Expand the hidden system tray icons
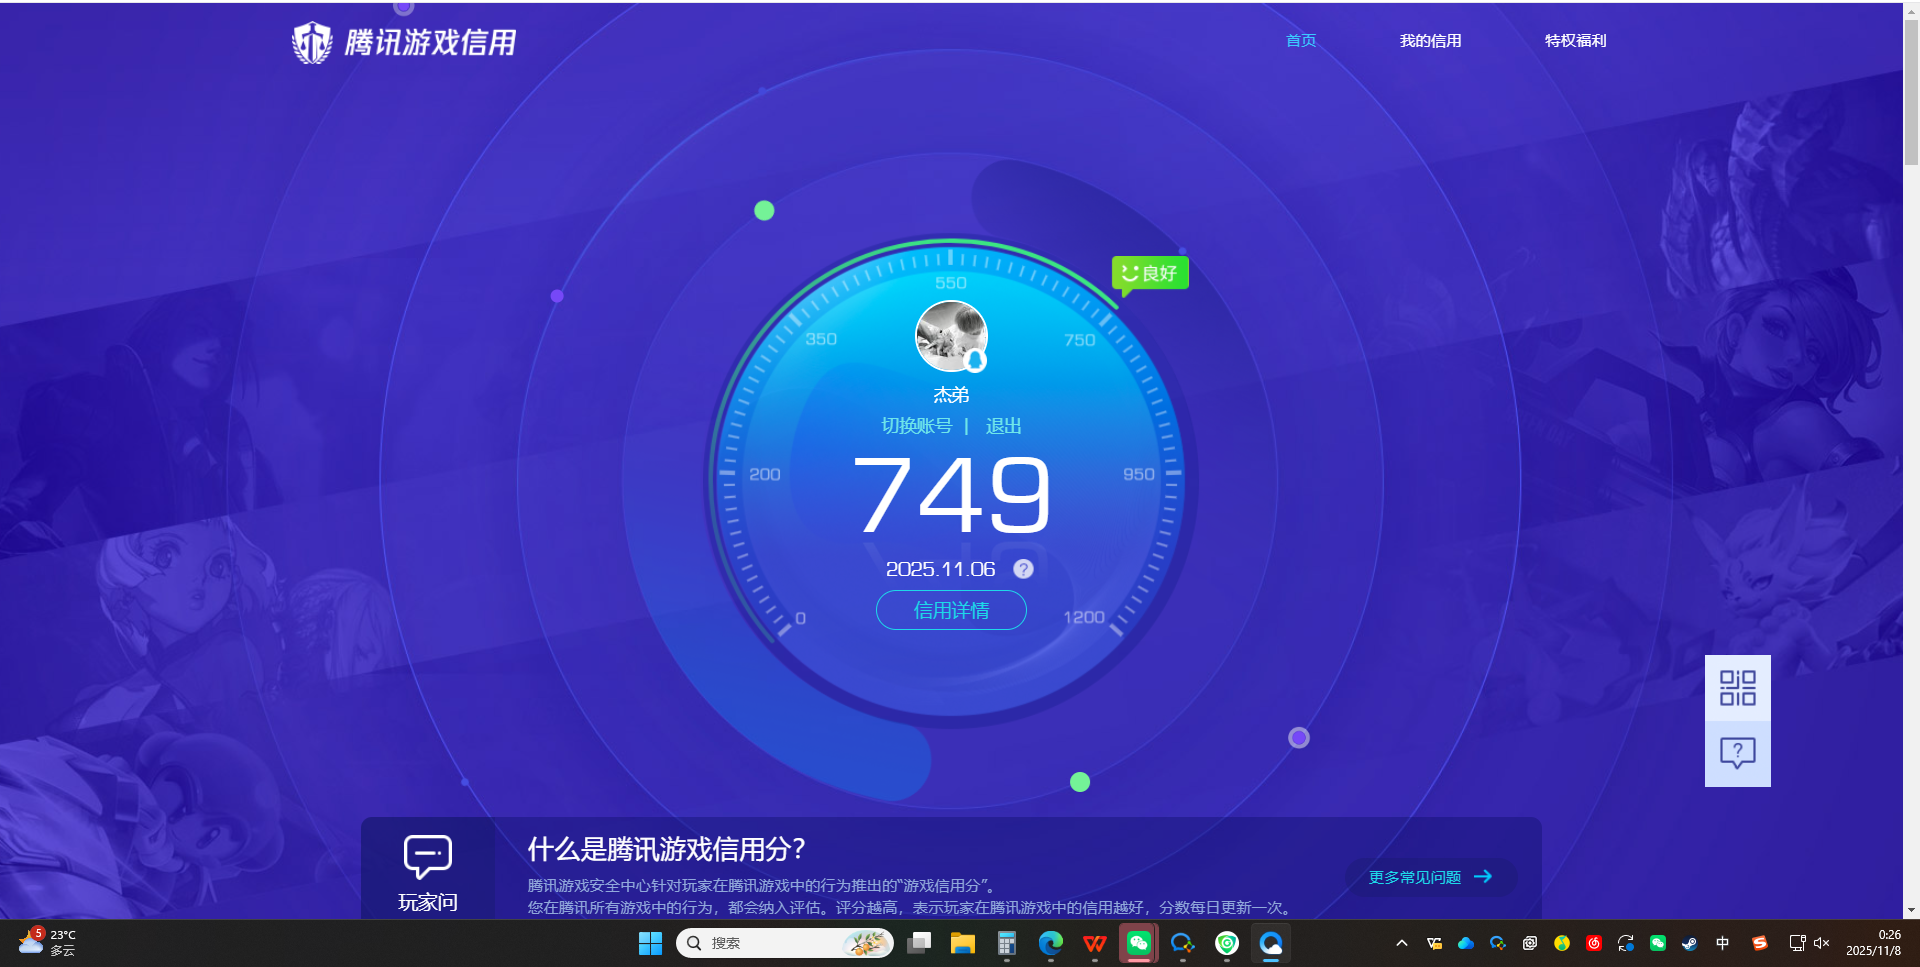1920x967 pixels. [x=1401, y=942]
